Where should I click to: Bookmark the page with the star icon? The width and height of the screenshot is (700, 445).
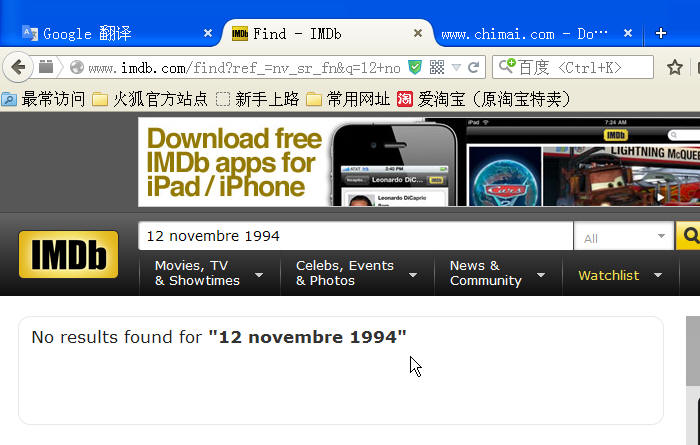tap(675, 67)
